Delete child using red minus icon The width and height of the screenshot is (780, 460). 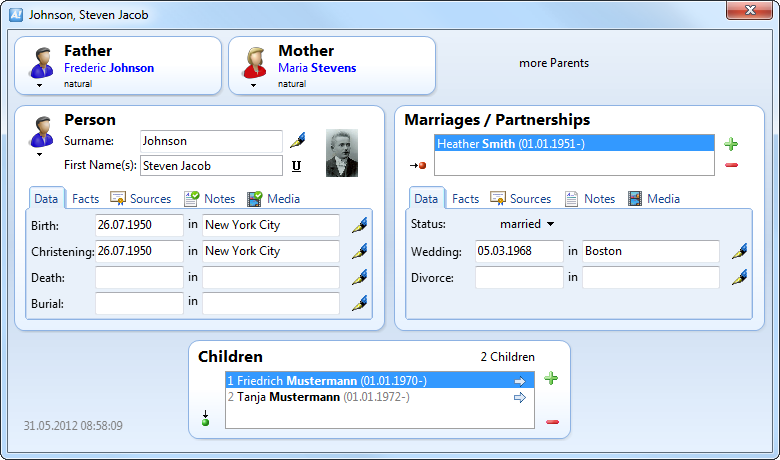coord(552,421)
